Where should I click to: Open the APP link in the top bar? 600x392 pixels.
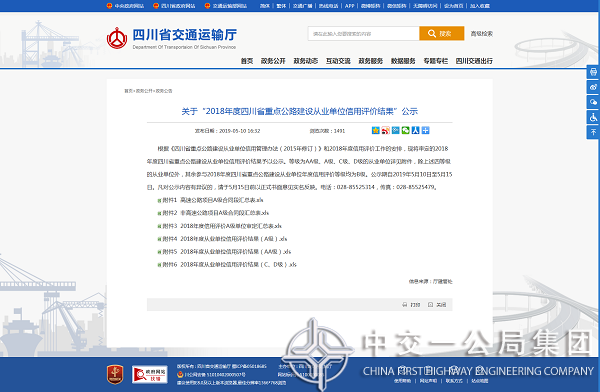[x=349, y=6]
